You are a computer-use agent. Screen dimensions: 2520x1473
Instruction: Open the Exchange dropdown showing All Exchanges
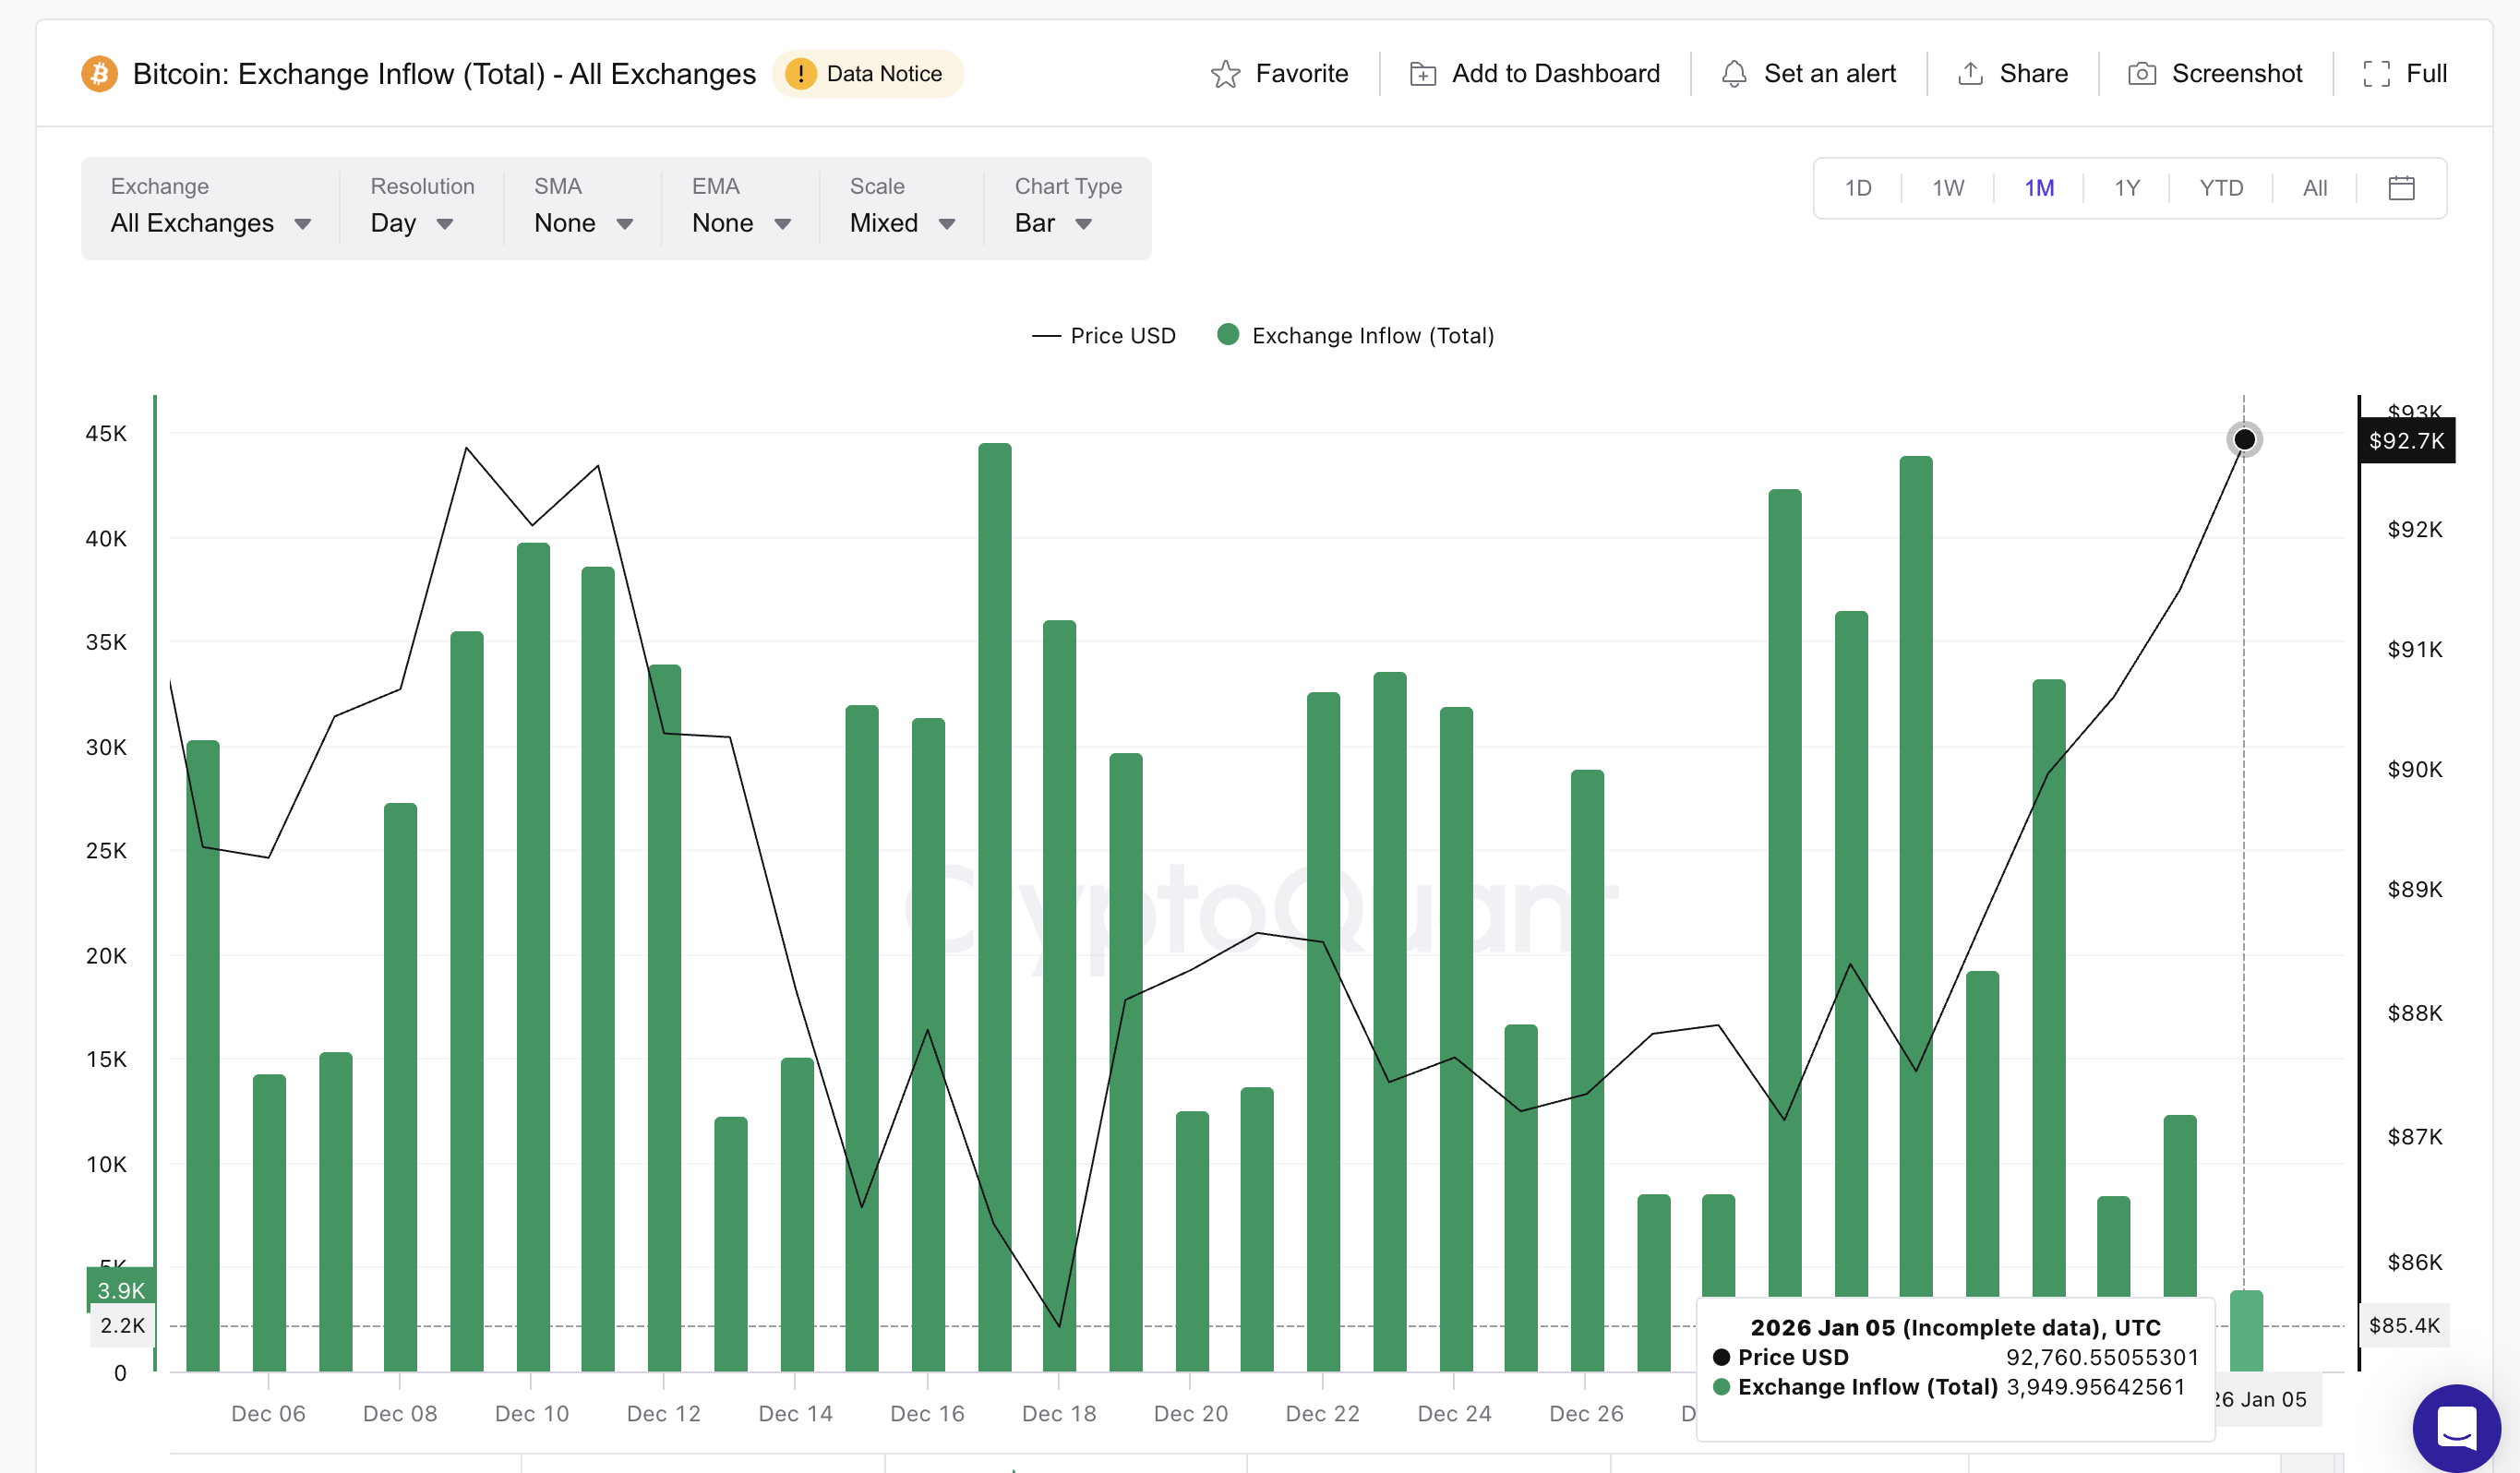[209, 223]
